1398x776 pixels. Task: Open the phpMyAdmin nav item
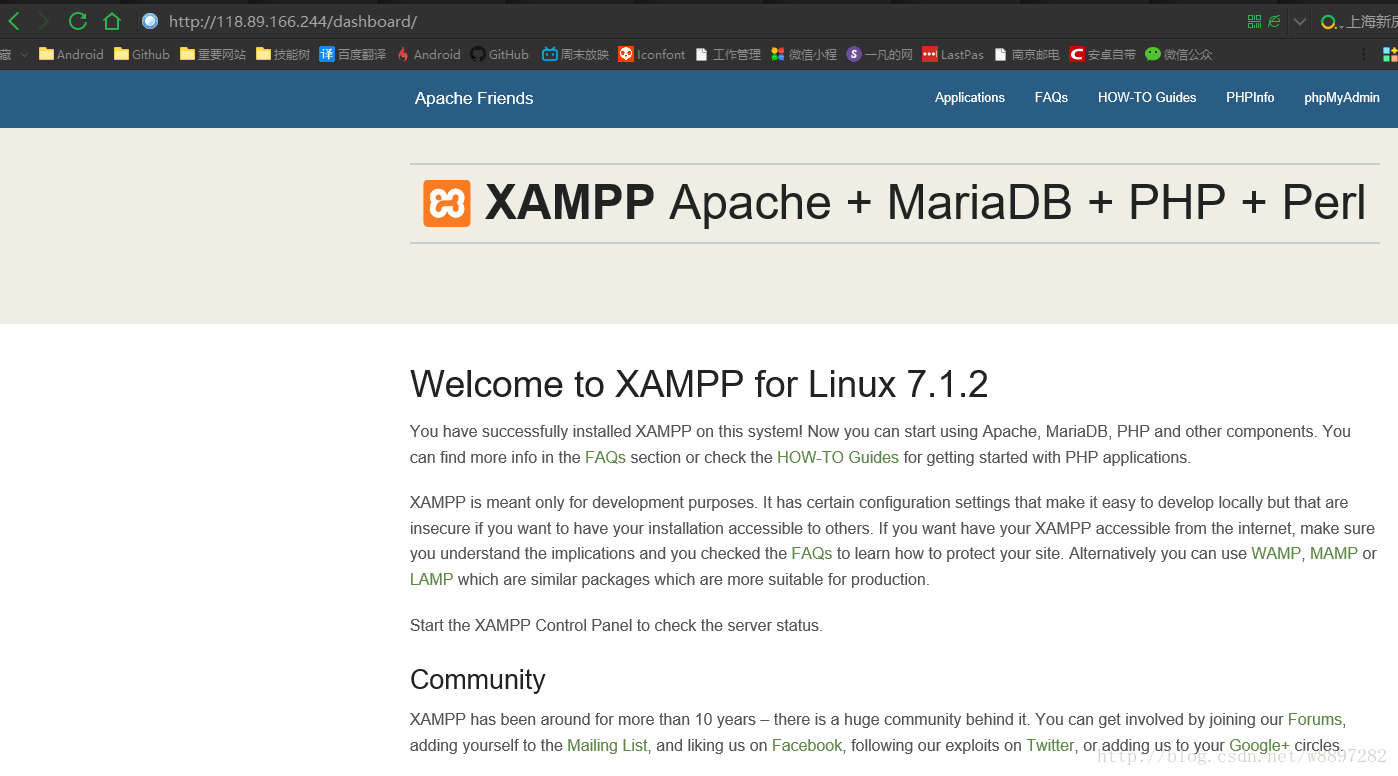click(1342, 97)
